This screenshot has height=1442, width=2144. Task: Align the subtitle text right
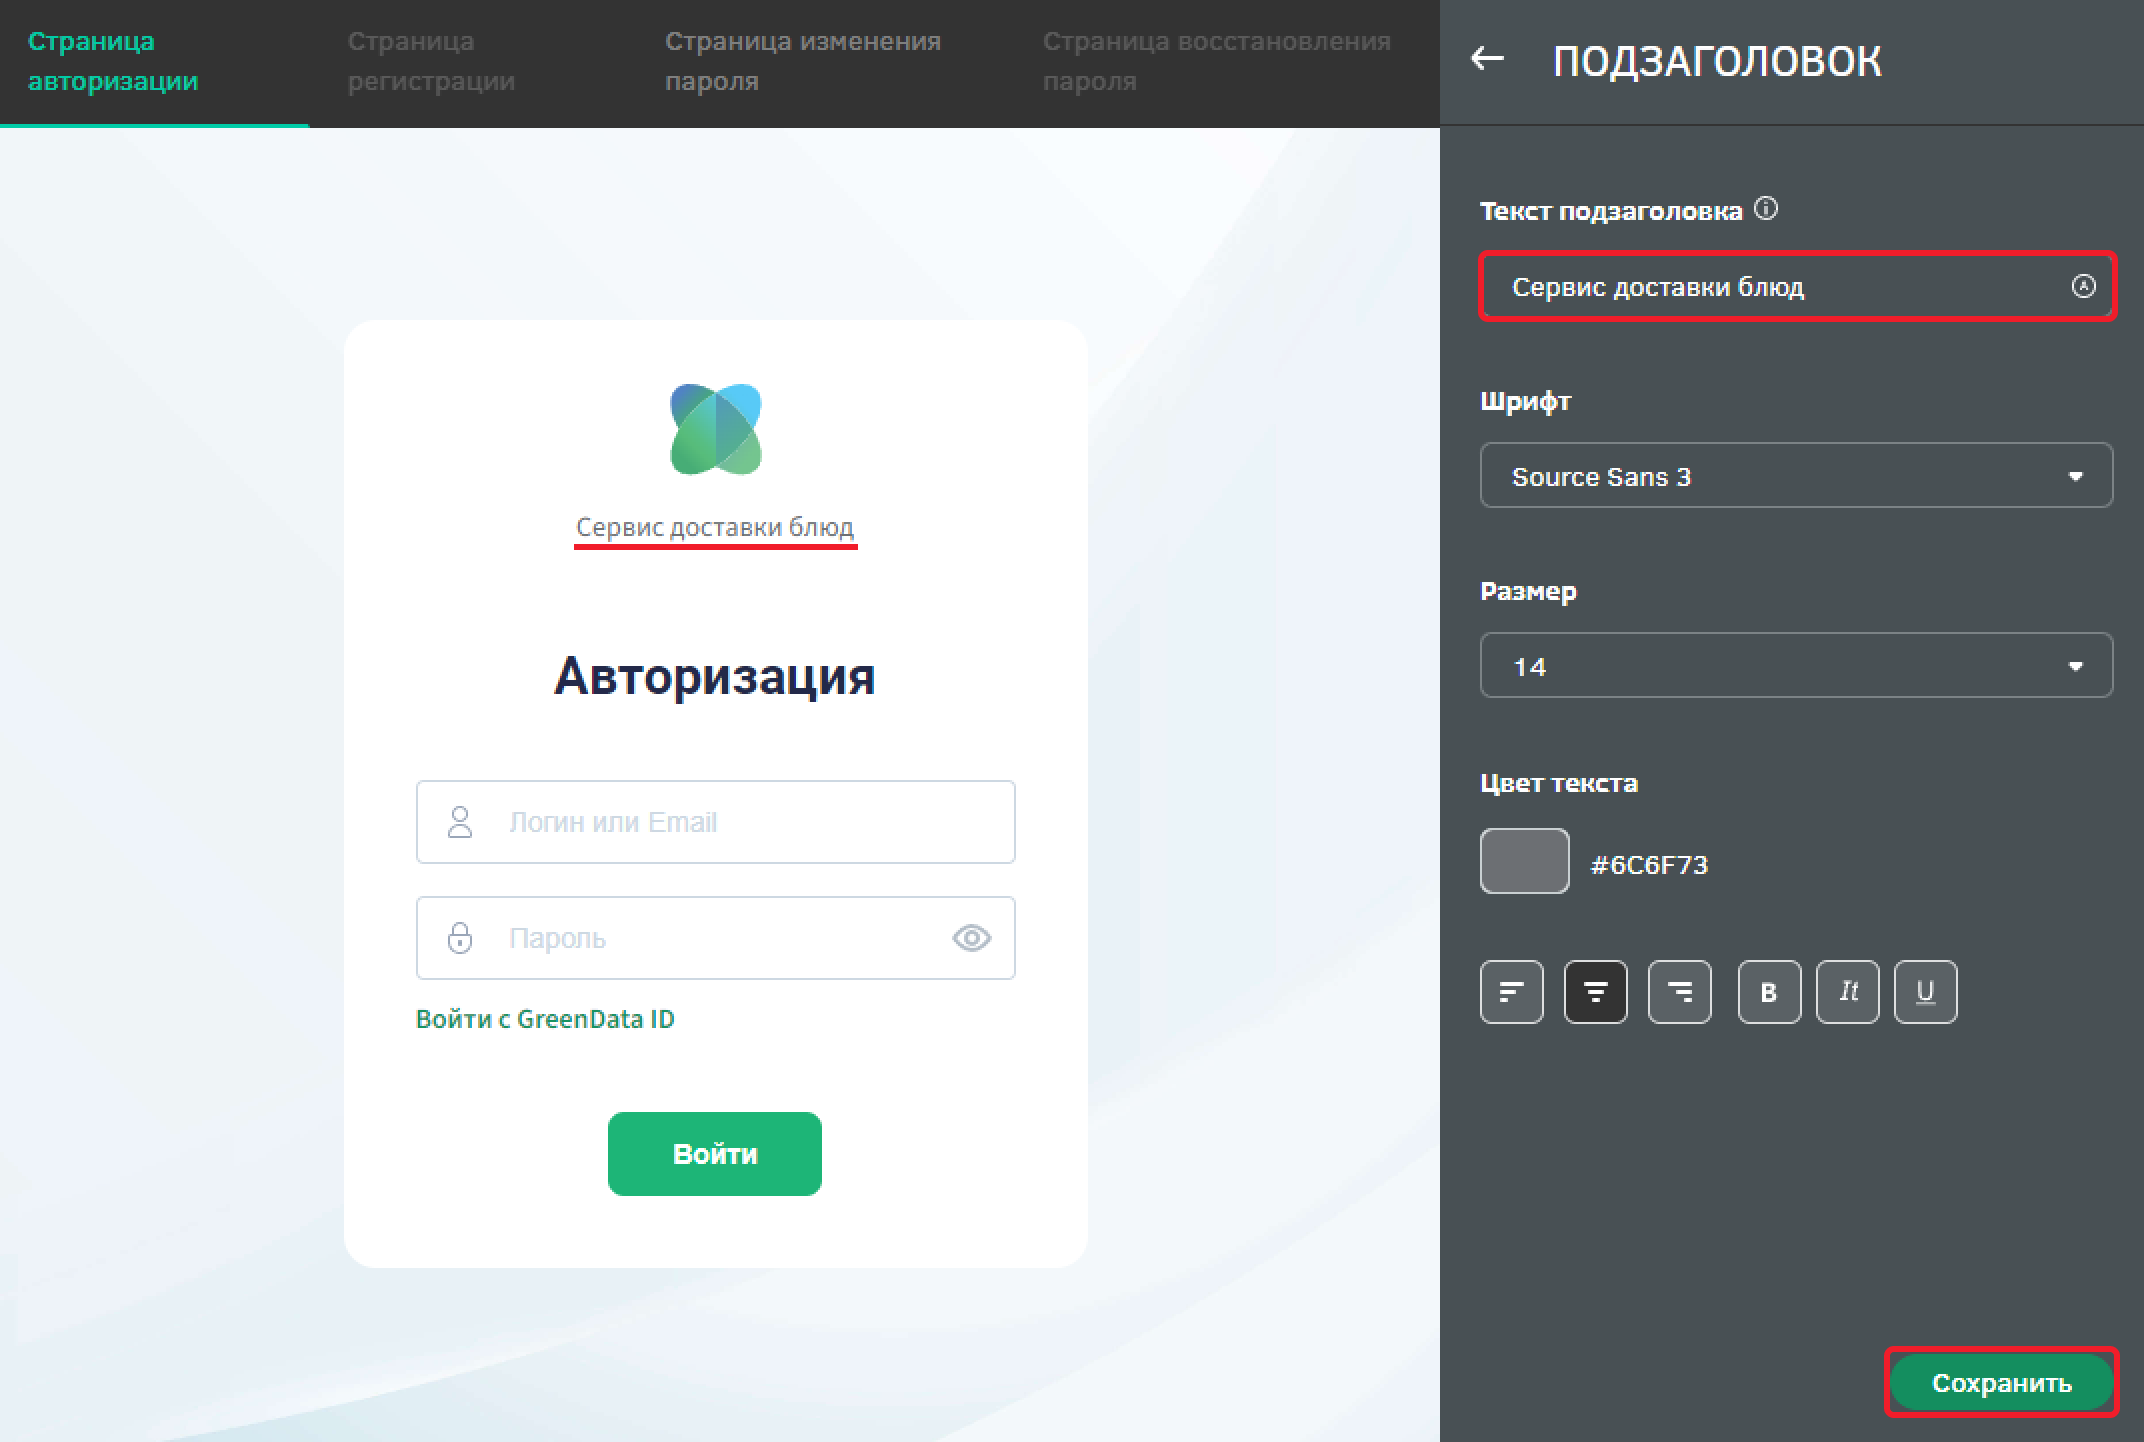coord(1679,992)
